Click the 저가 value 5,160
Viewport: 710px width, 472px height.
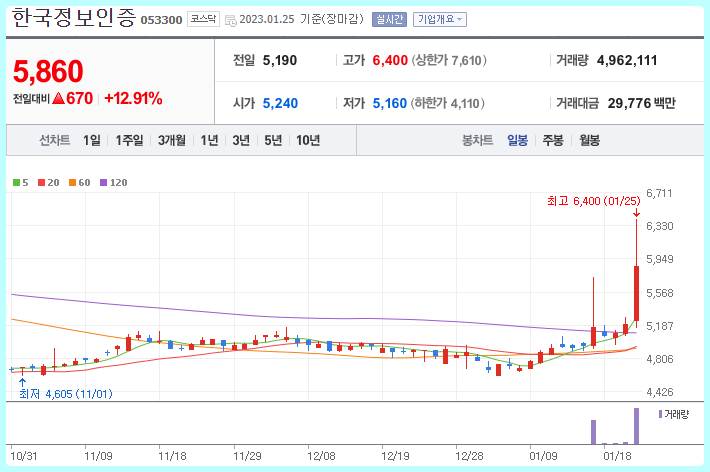click(389, 103)
